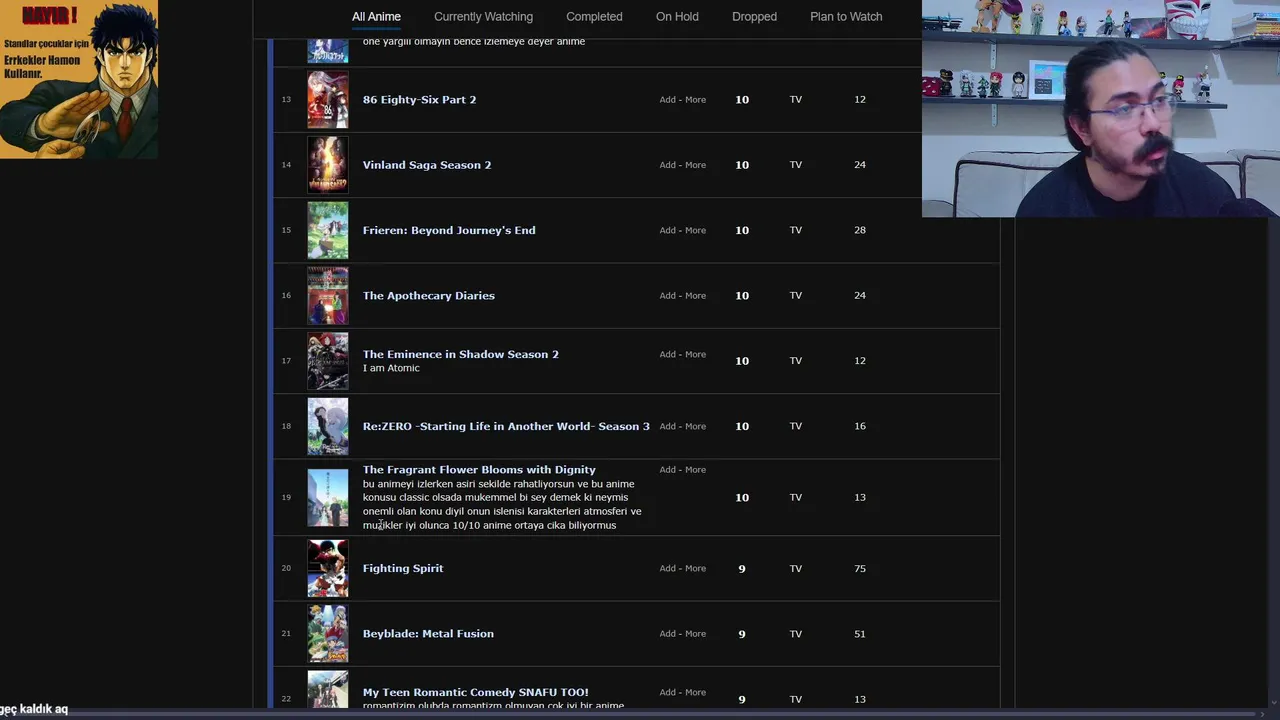Click Add for Frieren: Beyond Journey's End
Image resolution: width=1280 pixels, height=720 pixels.
pos(667,230)
